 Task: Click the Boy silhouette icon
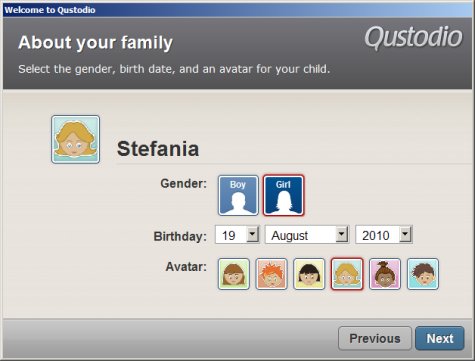click(x=238, y=202)
